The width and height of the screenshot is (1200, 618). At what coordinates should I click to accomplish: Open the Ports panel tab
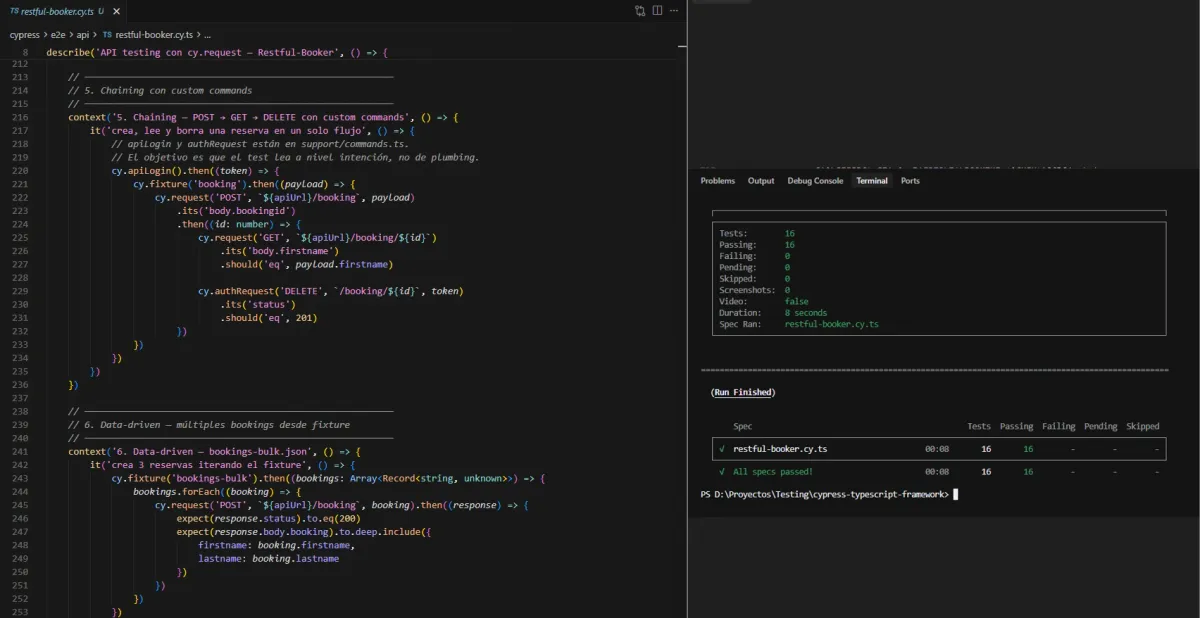coord(910,181)
